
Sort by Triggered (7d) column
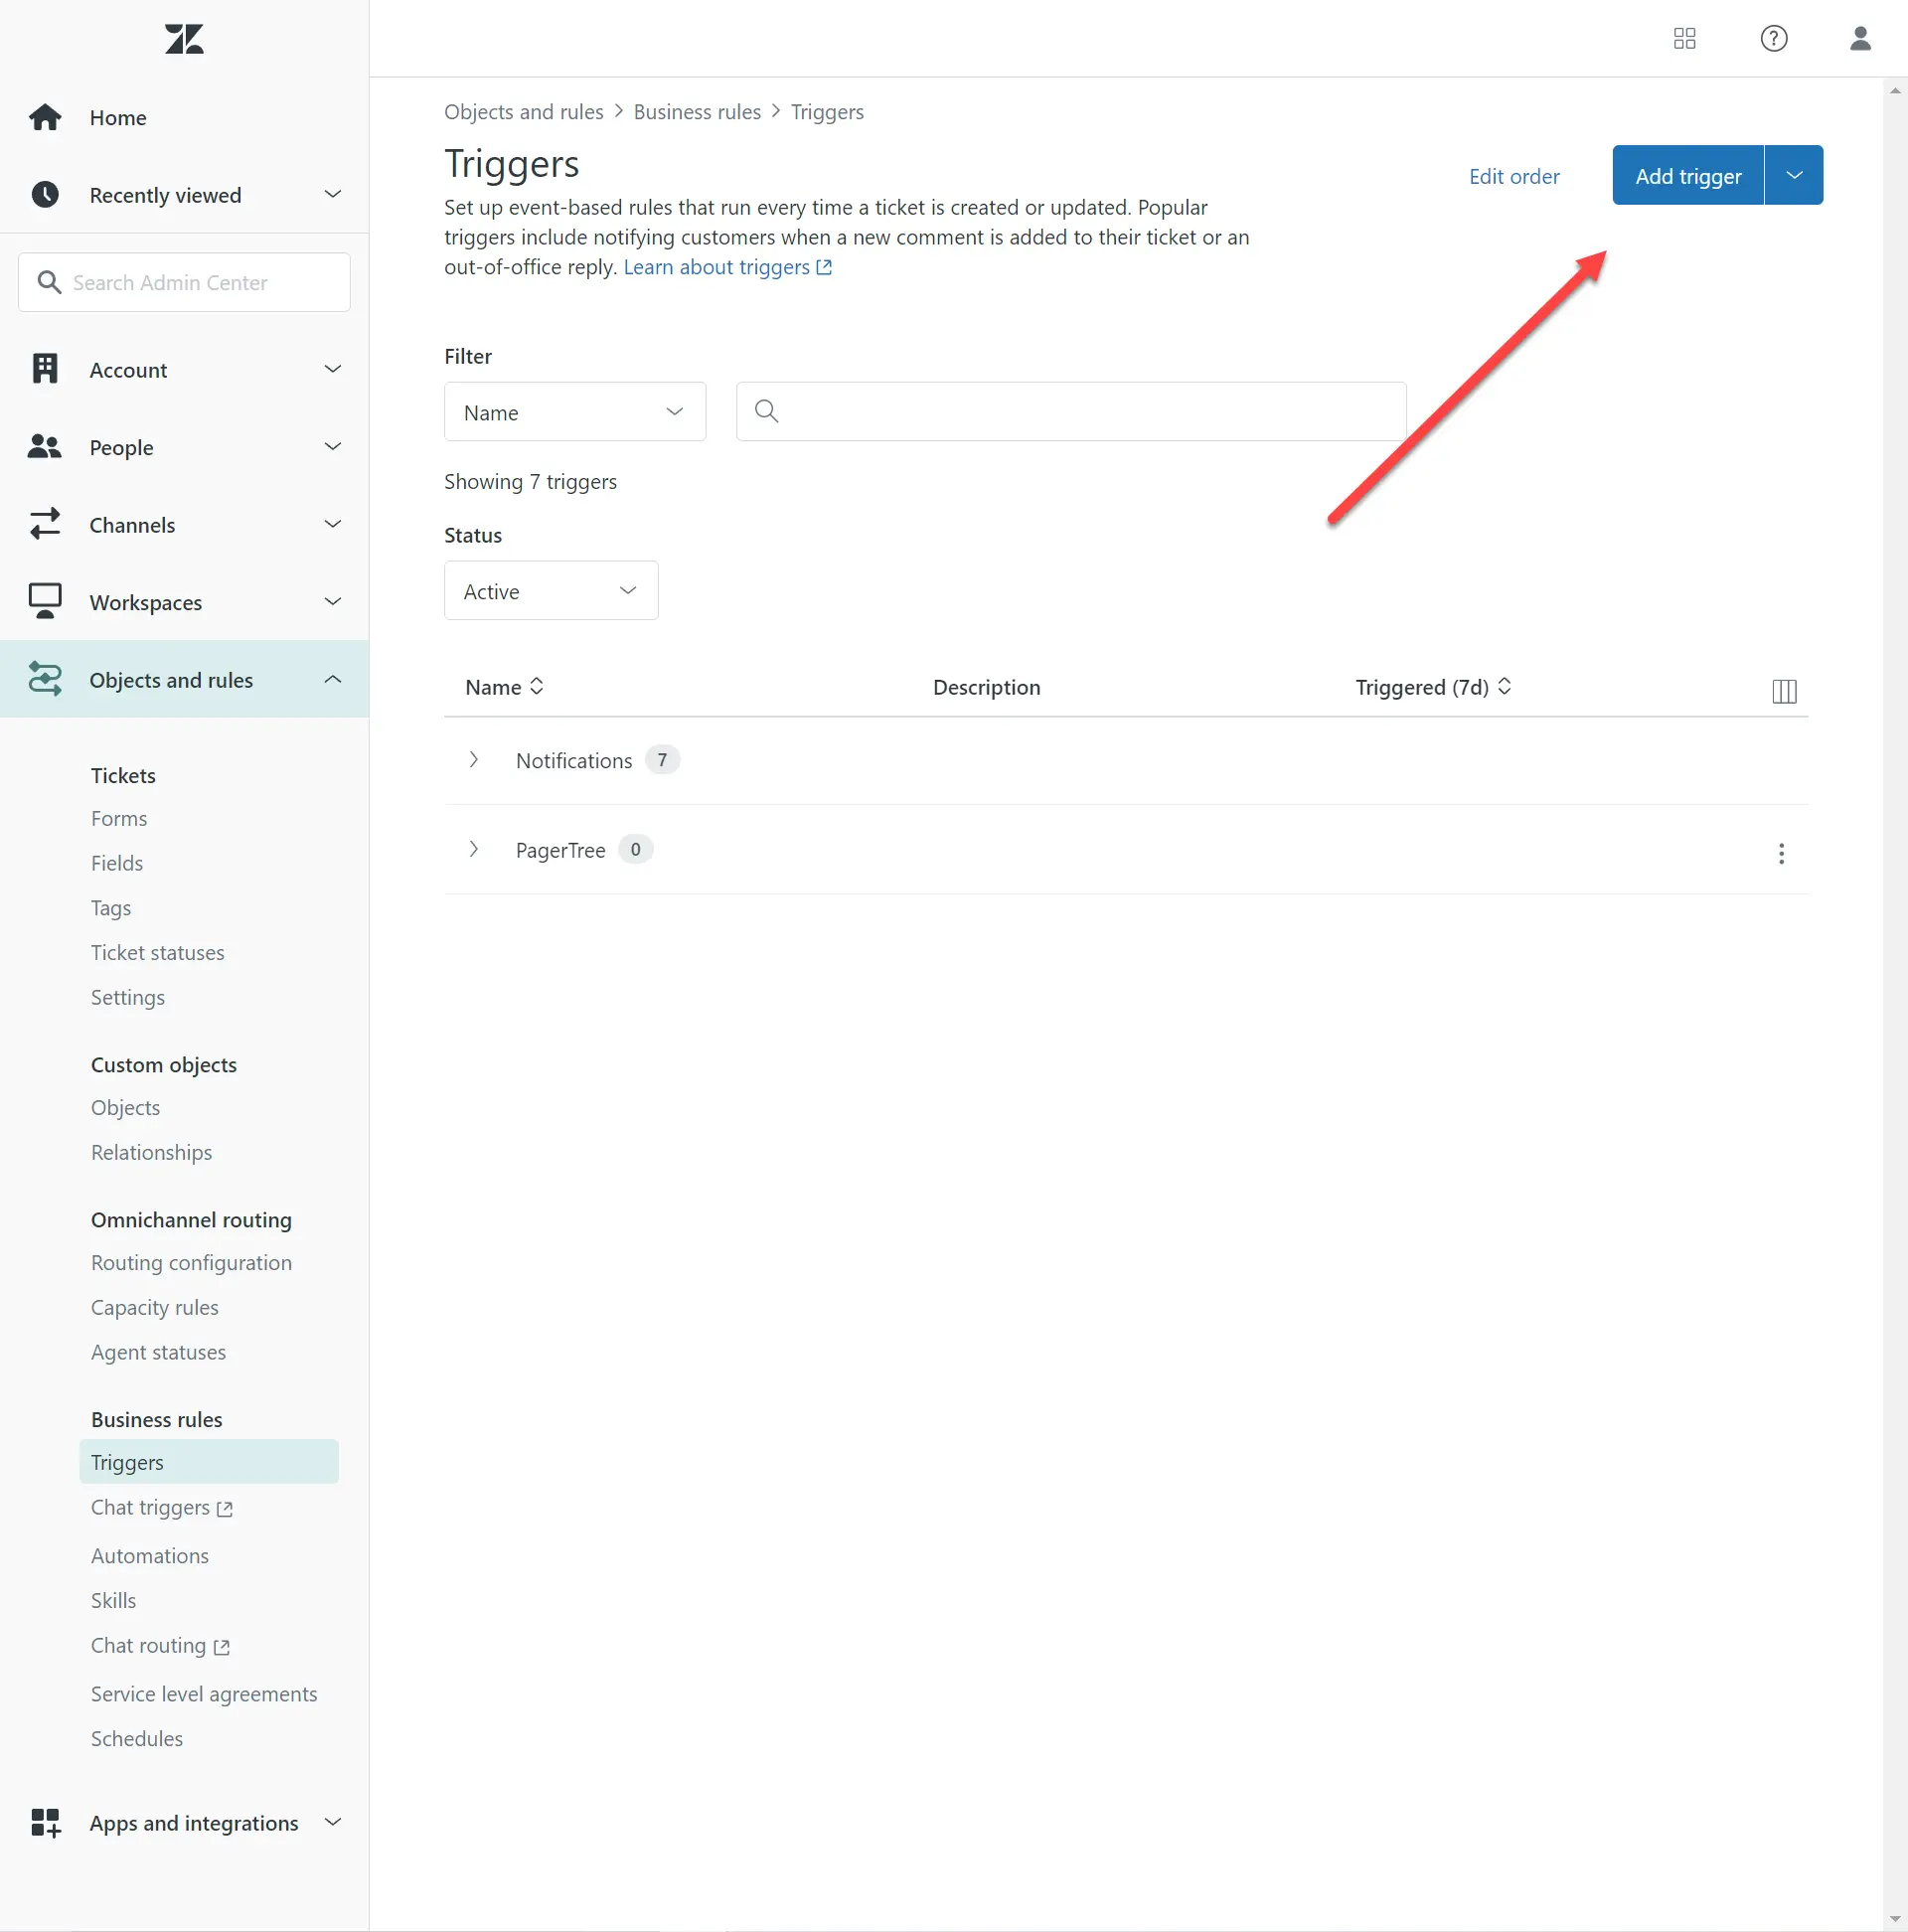(x=1432, y=687)
